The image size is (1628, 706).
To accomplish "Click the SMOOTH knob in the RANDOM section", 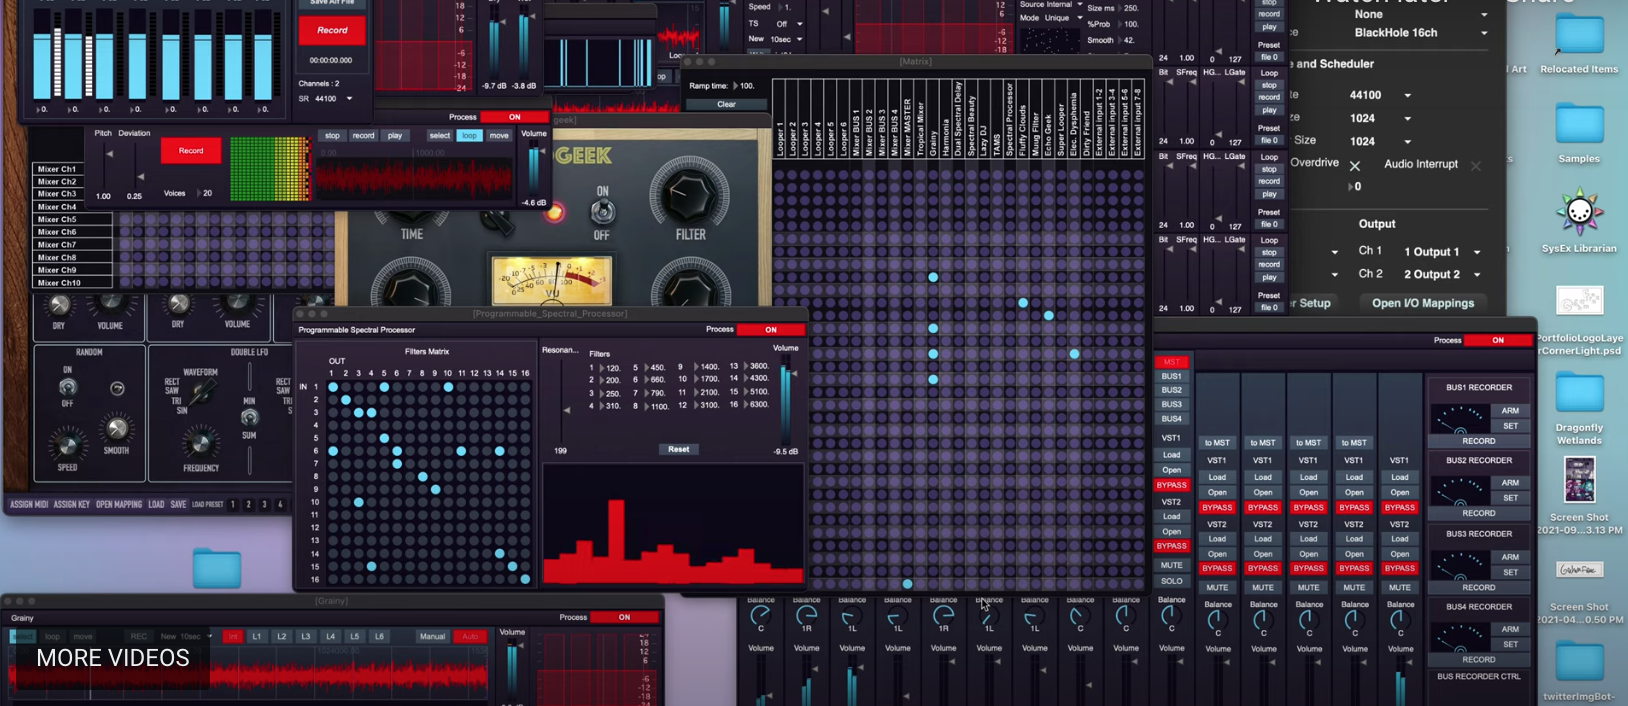I will pyautogui.click(x=117, y=429).
